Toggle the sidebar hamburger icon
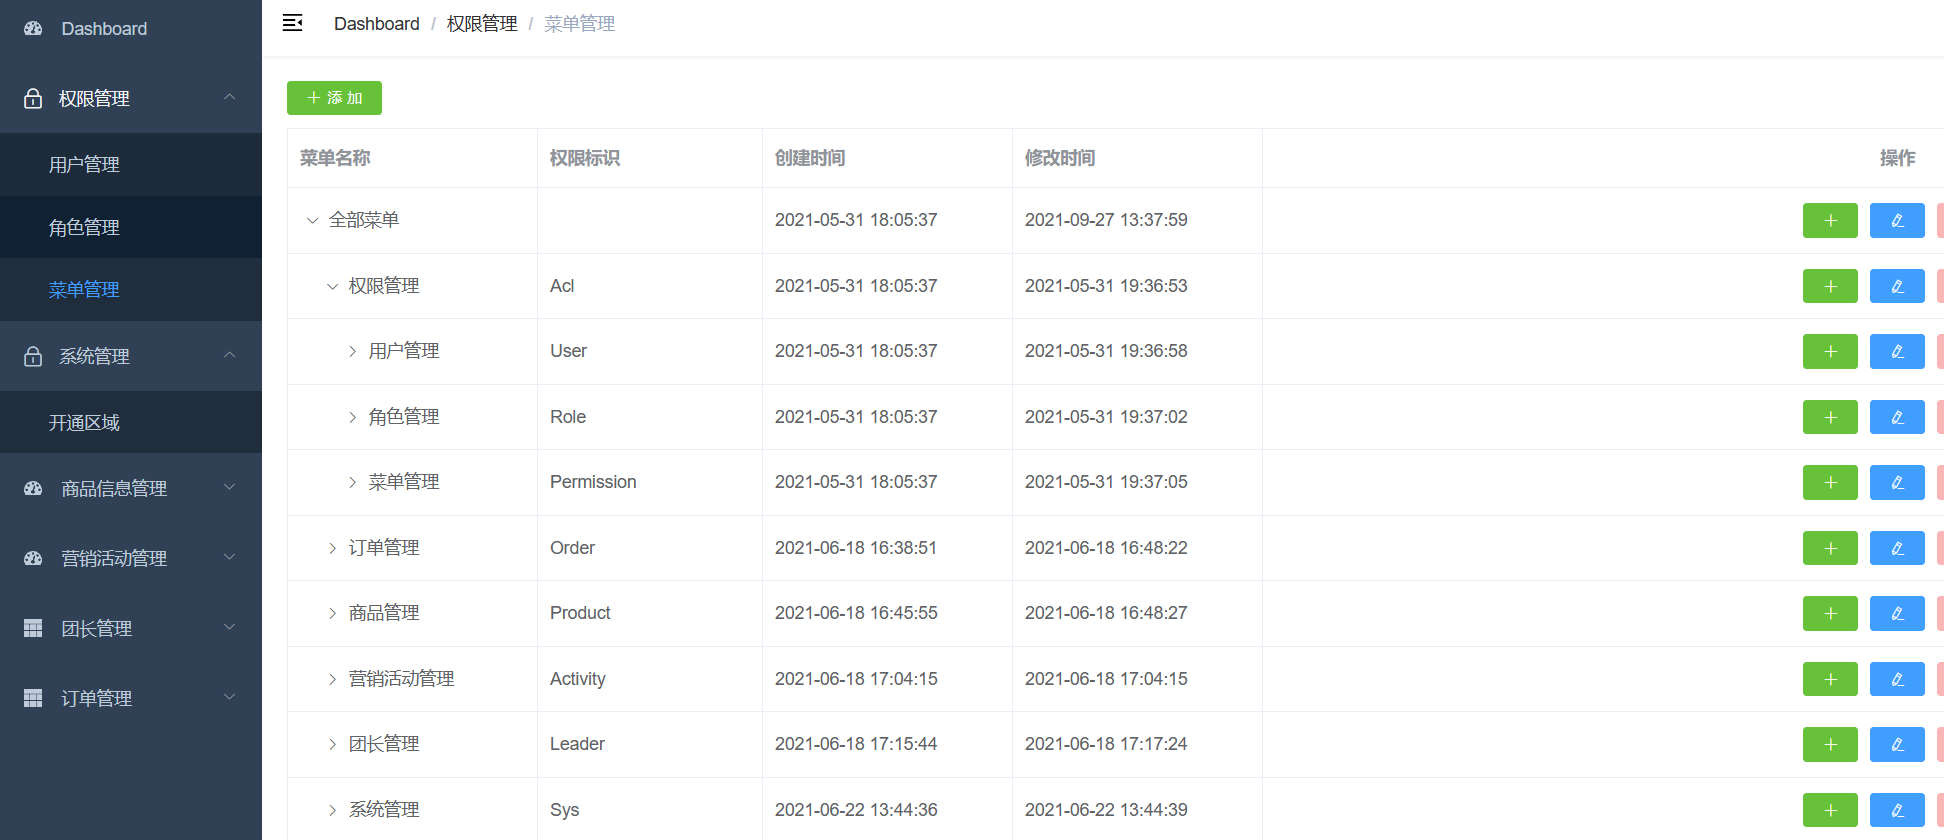Image resolution: width=1944 pixels, height=840 pixels. coord(292,23)
